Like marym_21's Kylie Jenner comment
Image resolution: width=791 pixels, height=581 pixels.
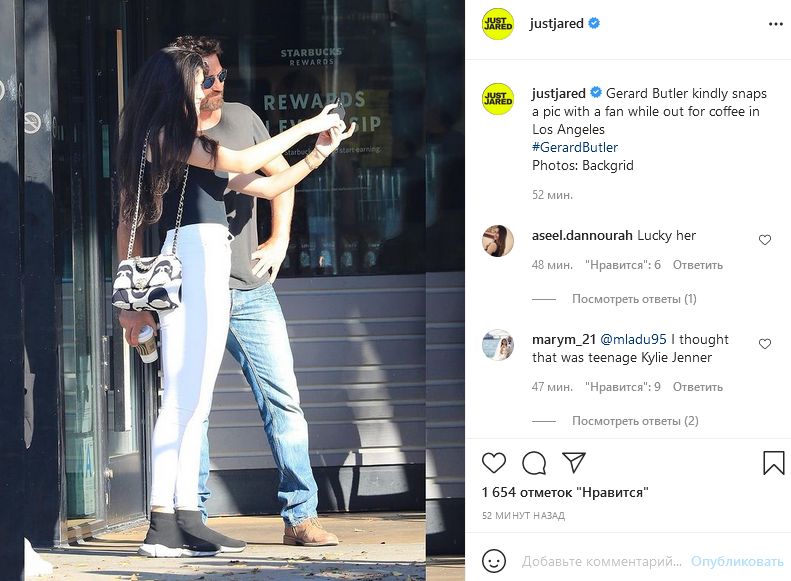coord(765,344)
